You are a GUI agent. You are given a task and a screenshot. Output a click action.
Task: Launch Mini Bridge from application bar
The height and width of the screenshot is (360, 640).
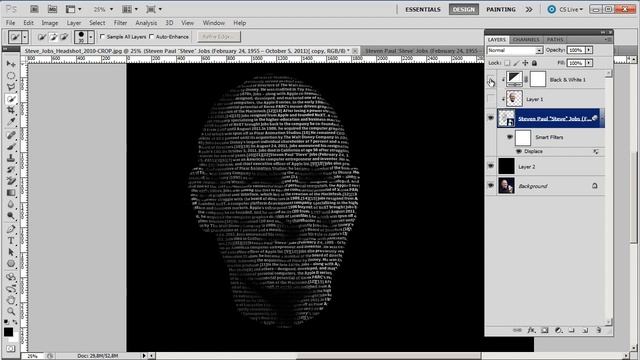[x=52, y=9]
